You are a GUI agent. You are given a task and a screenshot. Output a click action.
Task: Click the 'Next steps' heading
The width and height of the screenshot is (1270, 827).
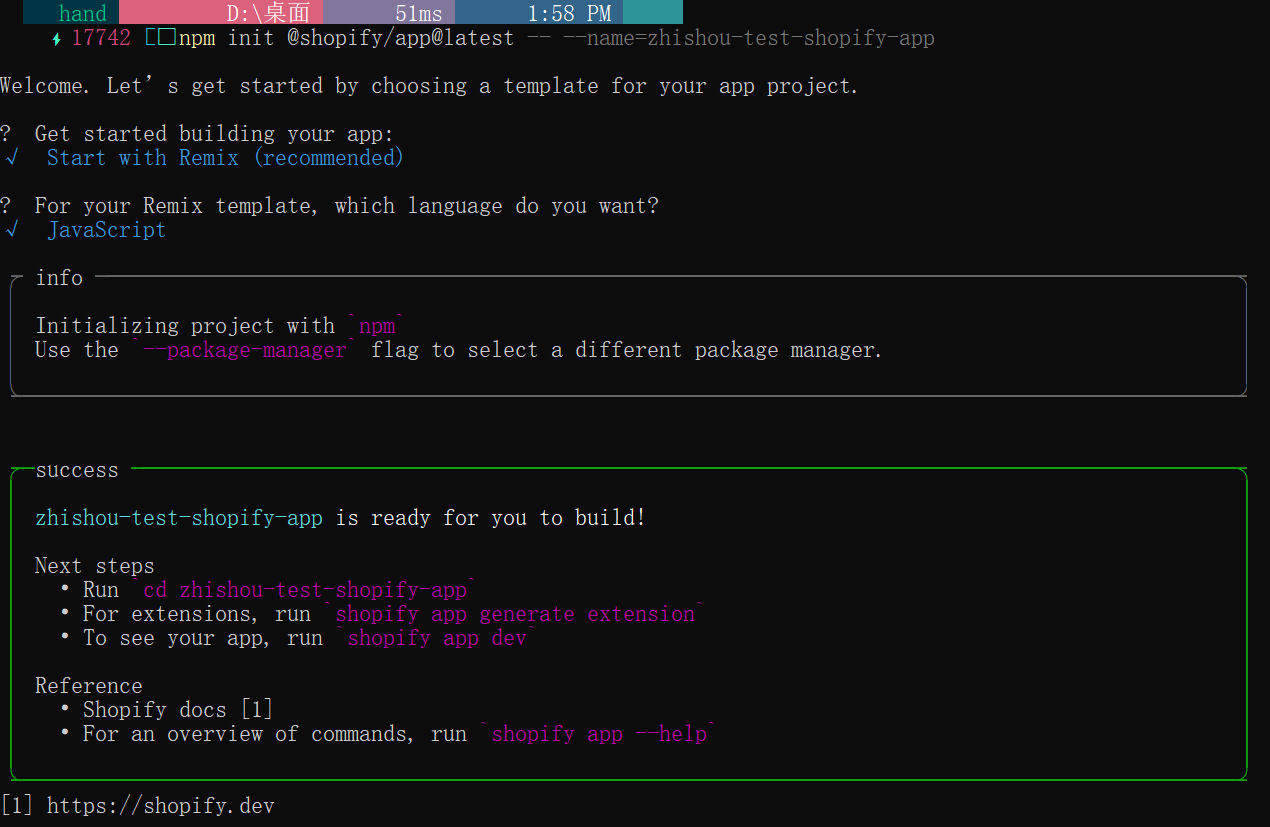95,566
